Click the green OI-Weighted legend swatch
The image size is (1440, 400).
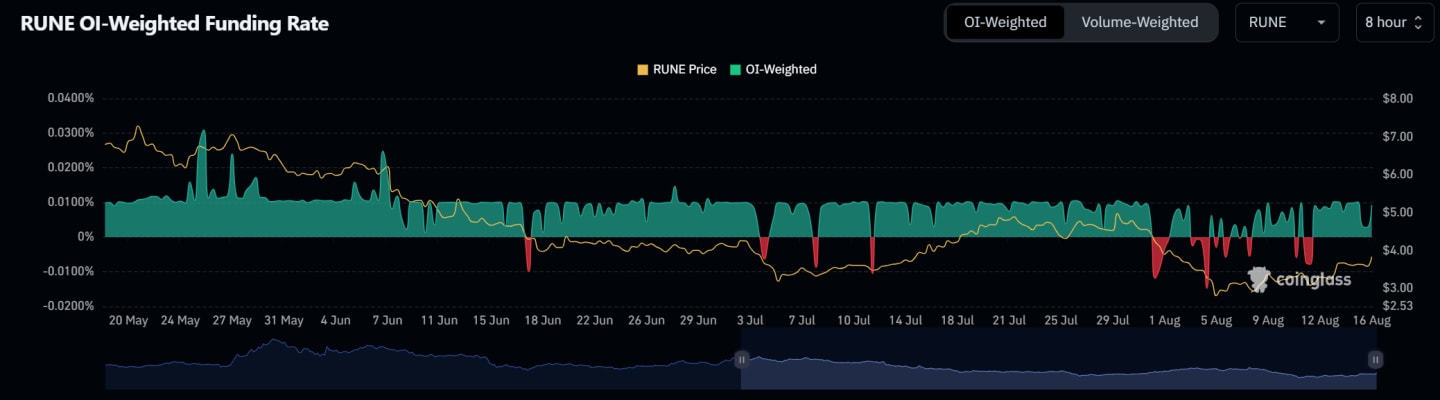pyautogui.click(x=735, y=70)
